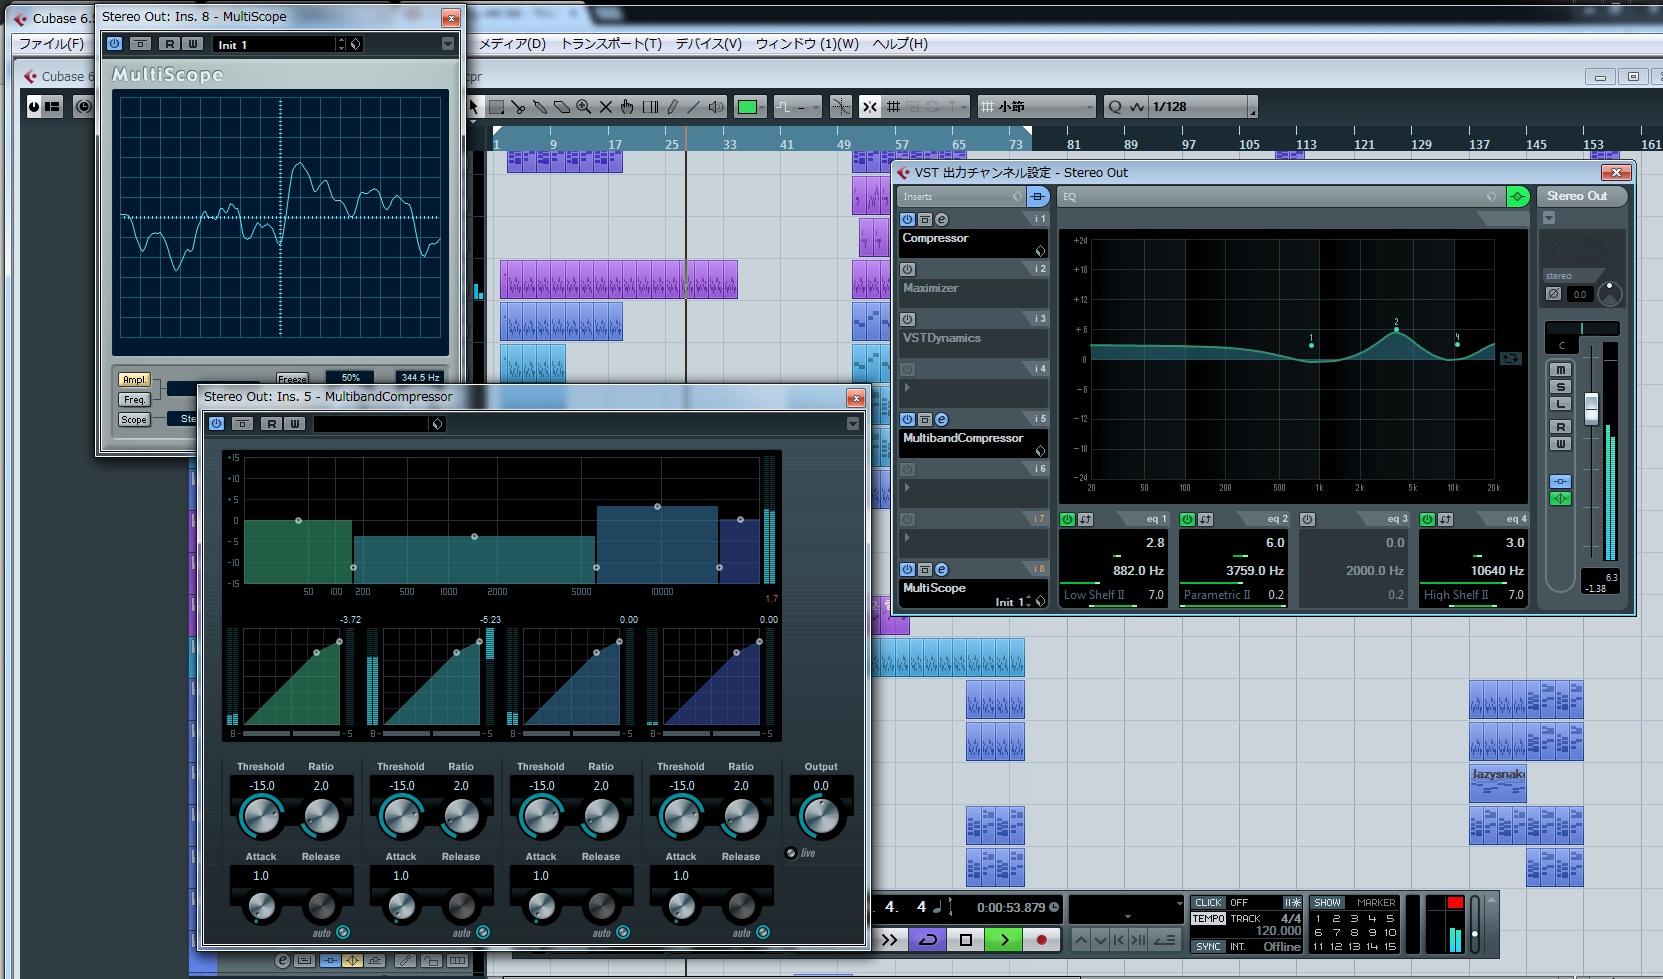
Task: Open the MultiScope window options menu arrow
Action: pyautogui.click(x=447, y=44)
